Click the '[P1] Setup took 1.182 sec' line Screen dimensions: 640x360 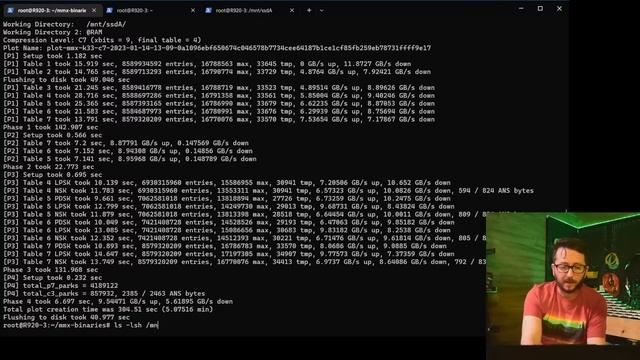click(x=53, y=56)
